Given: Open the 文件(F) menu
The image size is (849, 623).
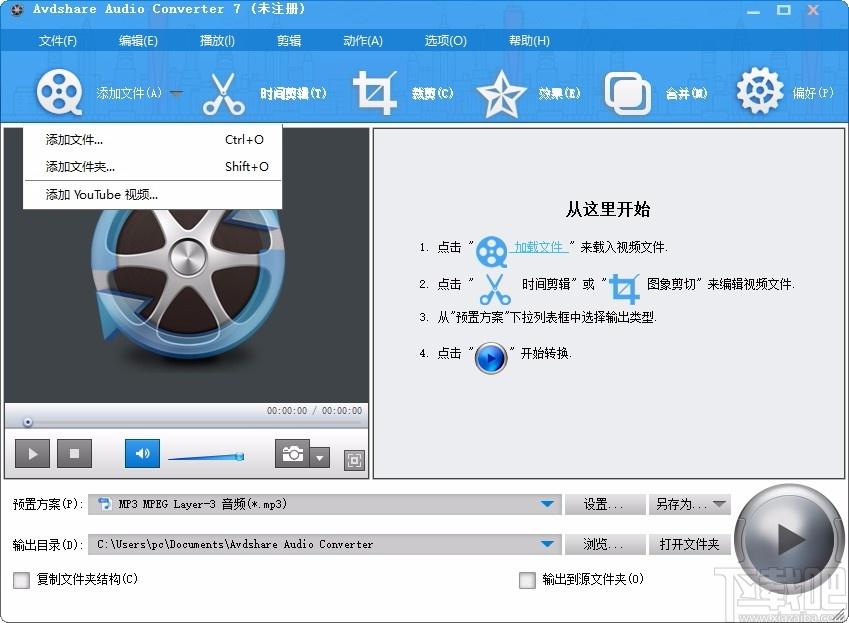Looking at the screenshot, I should pos(58,41).
